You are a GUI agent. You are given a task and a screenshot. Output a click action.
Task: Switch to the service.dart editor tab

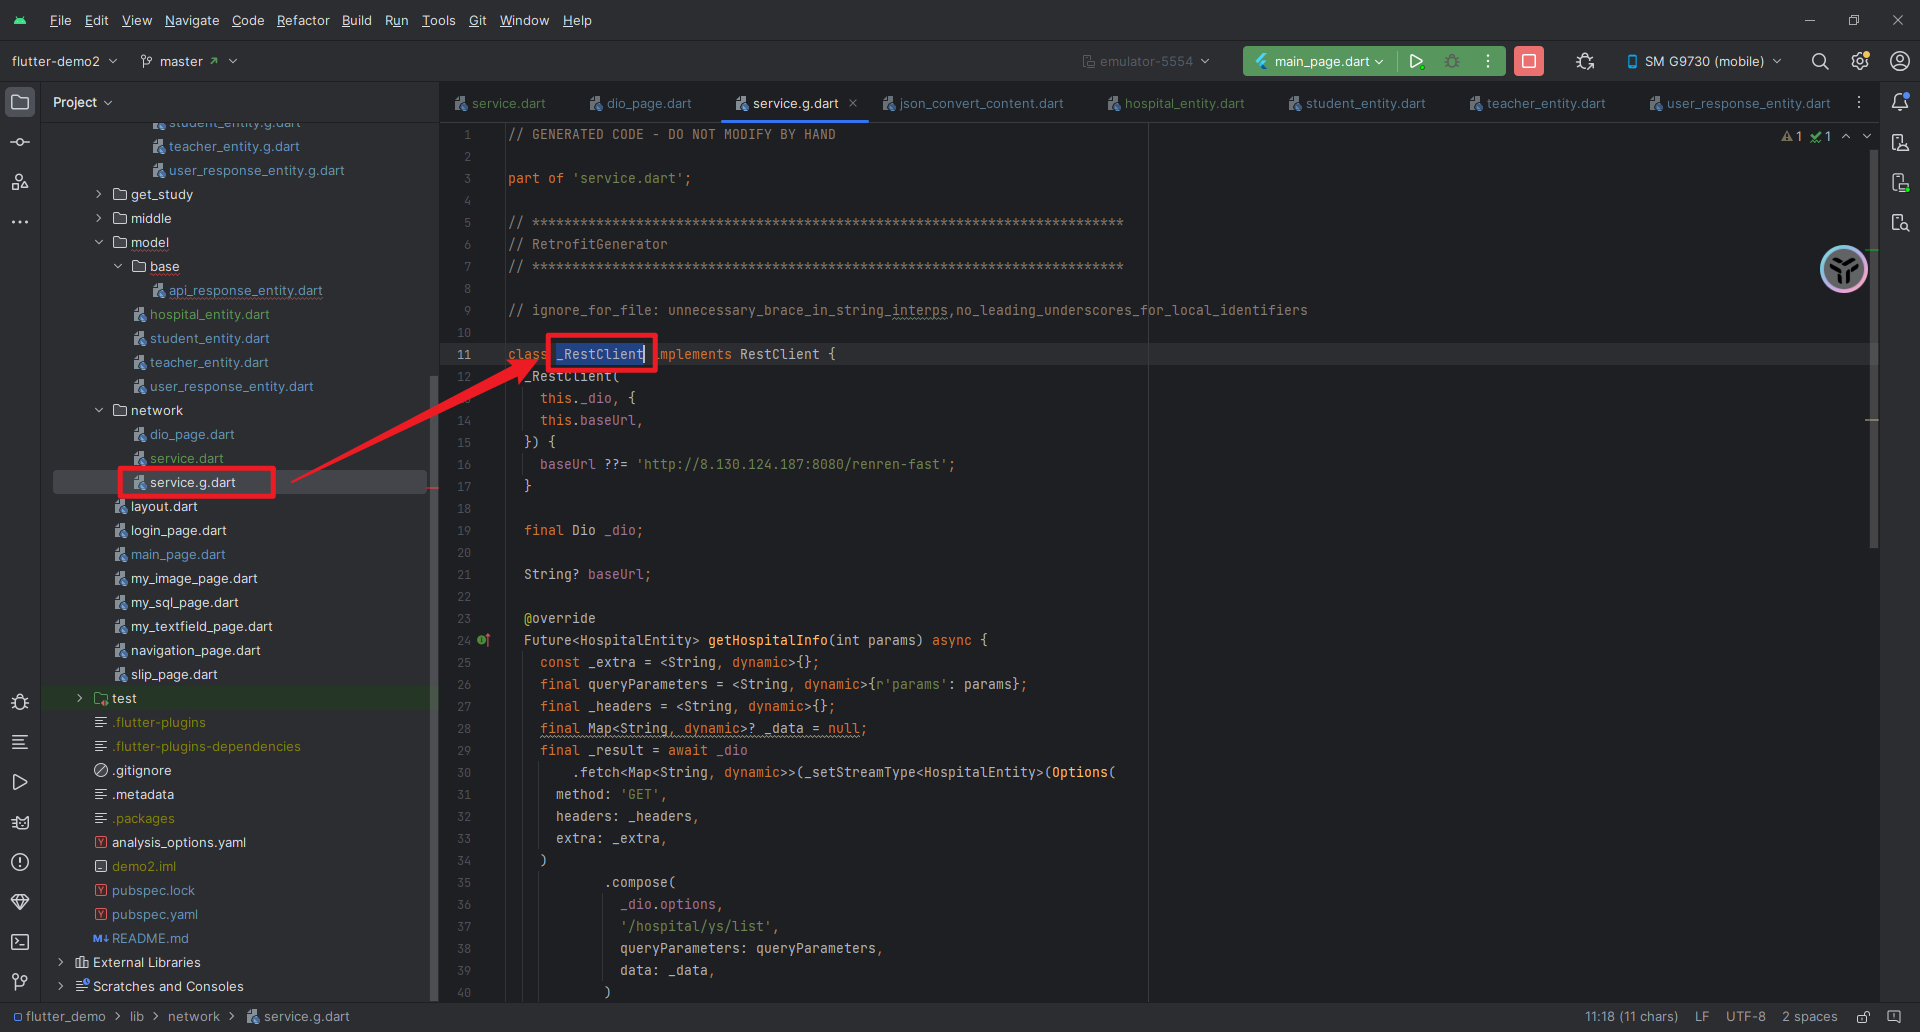[x=500, y=103]
